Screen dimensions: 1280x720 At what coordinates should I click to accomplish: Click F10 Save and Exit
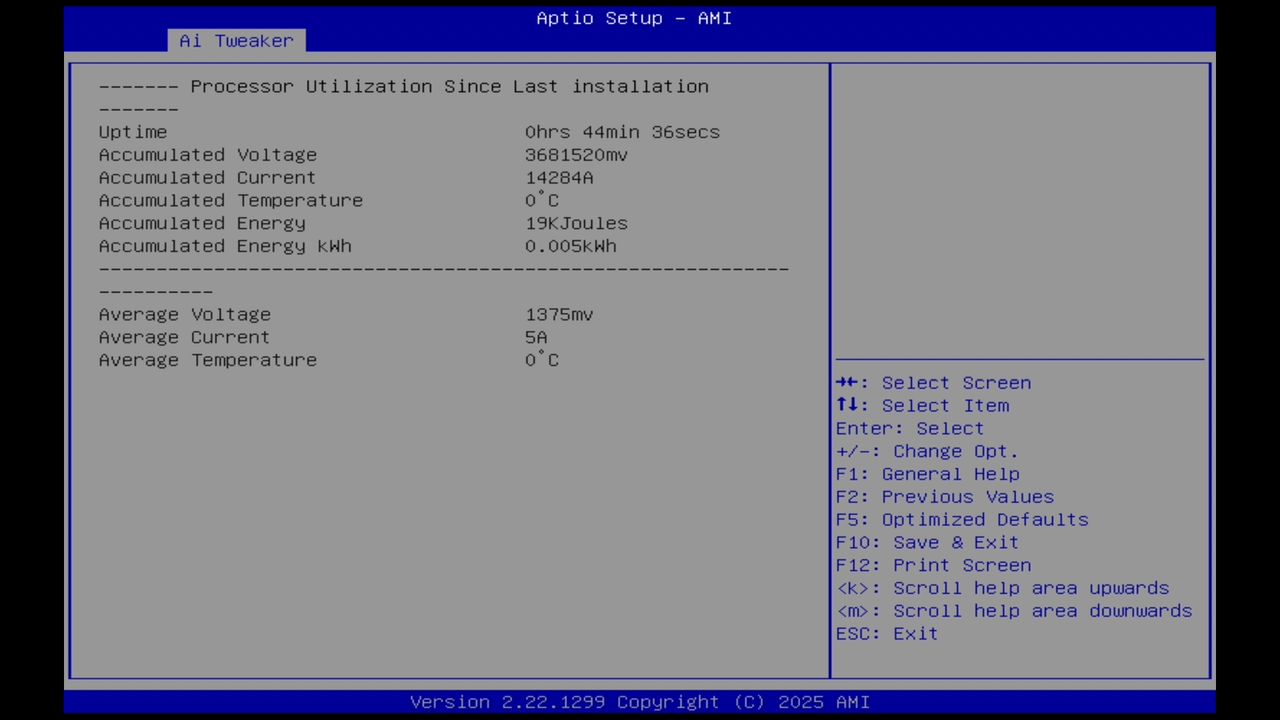(x=955, y=542)
